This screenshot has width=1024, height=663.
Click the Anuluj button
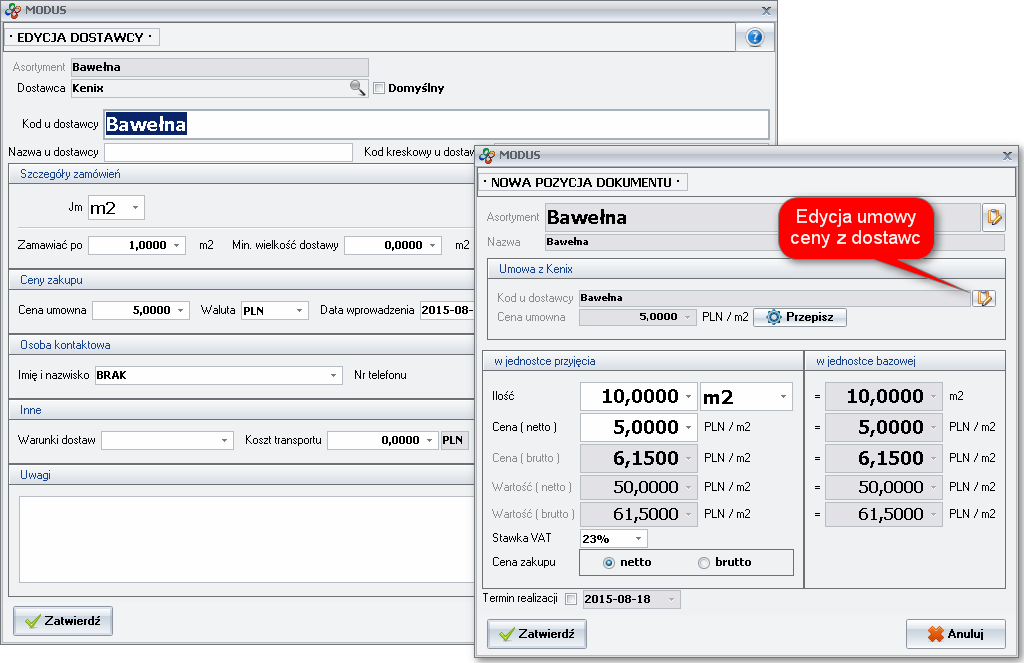(x=955, y=634)
